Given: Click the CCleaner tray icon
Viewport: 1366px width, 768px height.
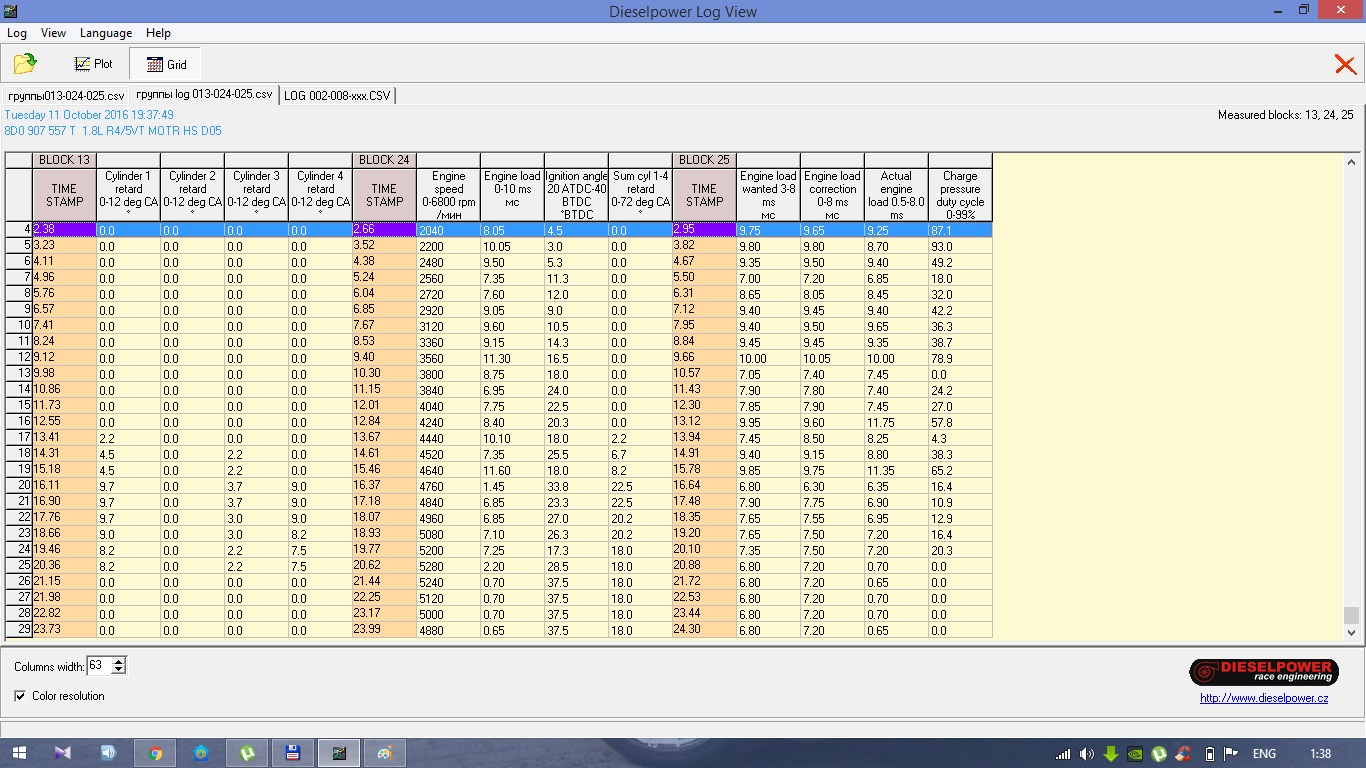Looking at the screenshot, I should pyautogui.click(x=1184, y=754).
